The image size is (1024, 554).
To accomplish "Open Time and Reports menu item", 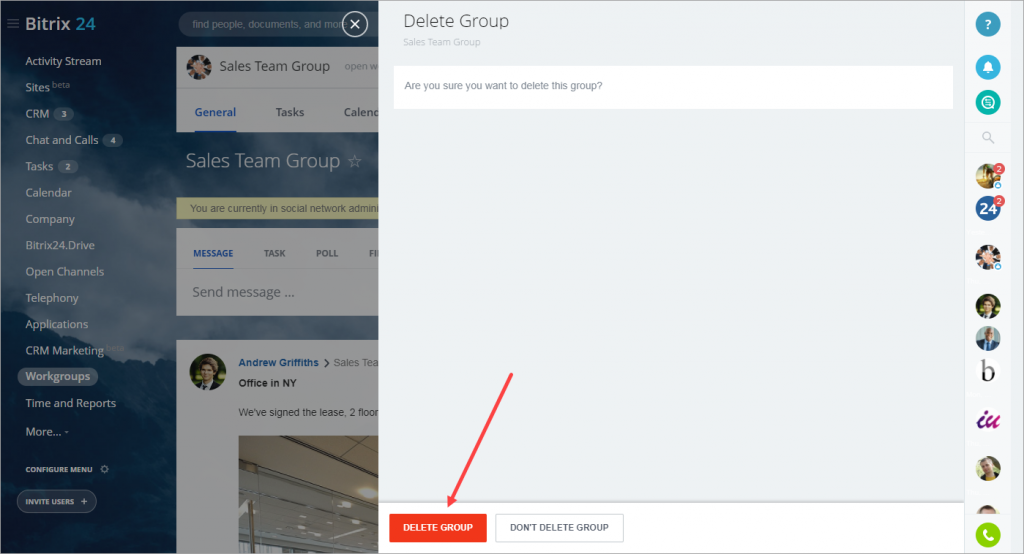I will tap(71, 403).
